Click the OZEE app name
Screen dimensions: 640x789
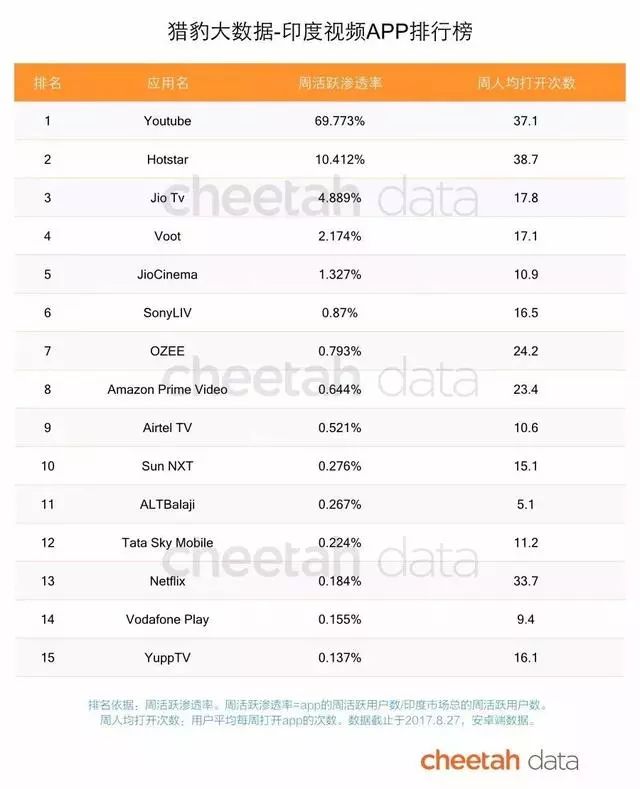(x=167, y=351)
